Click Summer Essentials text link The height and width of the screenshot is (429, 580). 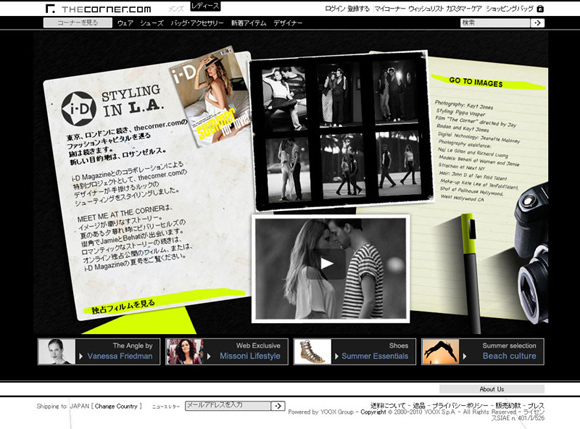[x=375, y=356]
